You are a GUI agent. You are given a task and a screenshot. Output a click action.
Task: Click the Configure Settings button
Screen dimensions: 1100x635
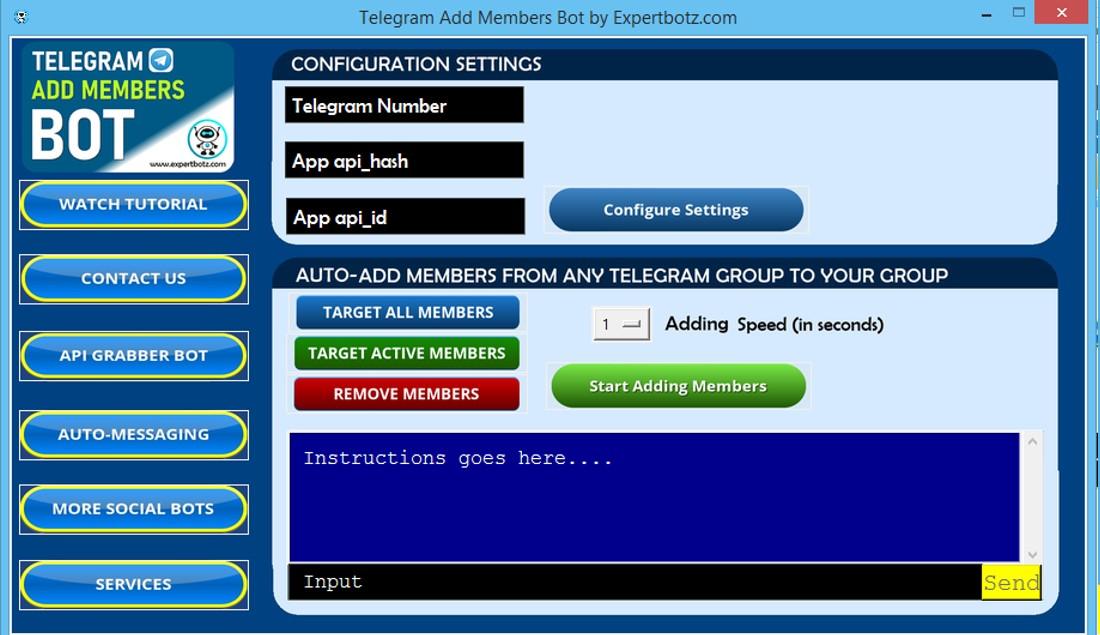675,210
